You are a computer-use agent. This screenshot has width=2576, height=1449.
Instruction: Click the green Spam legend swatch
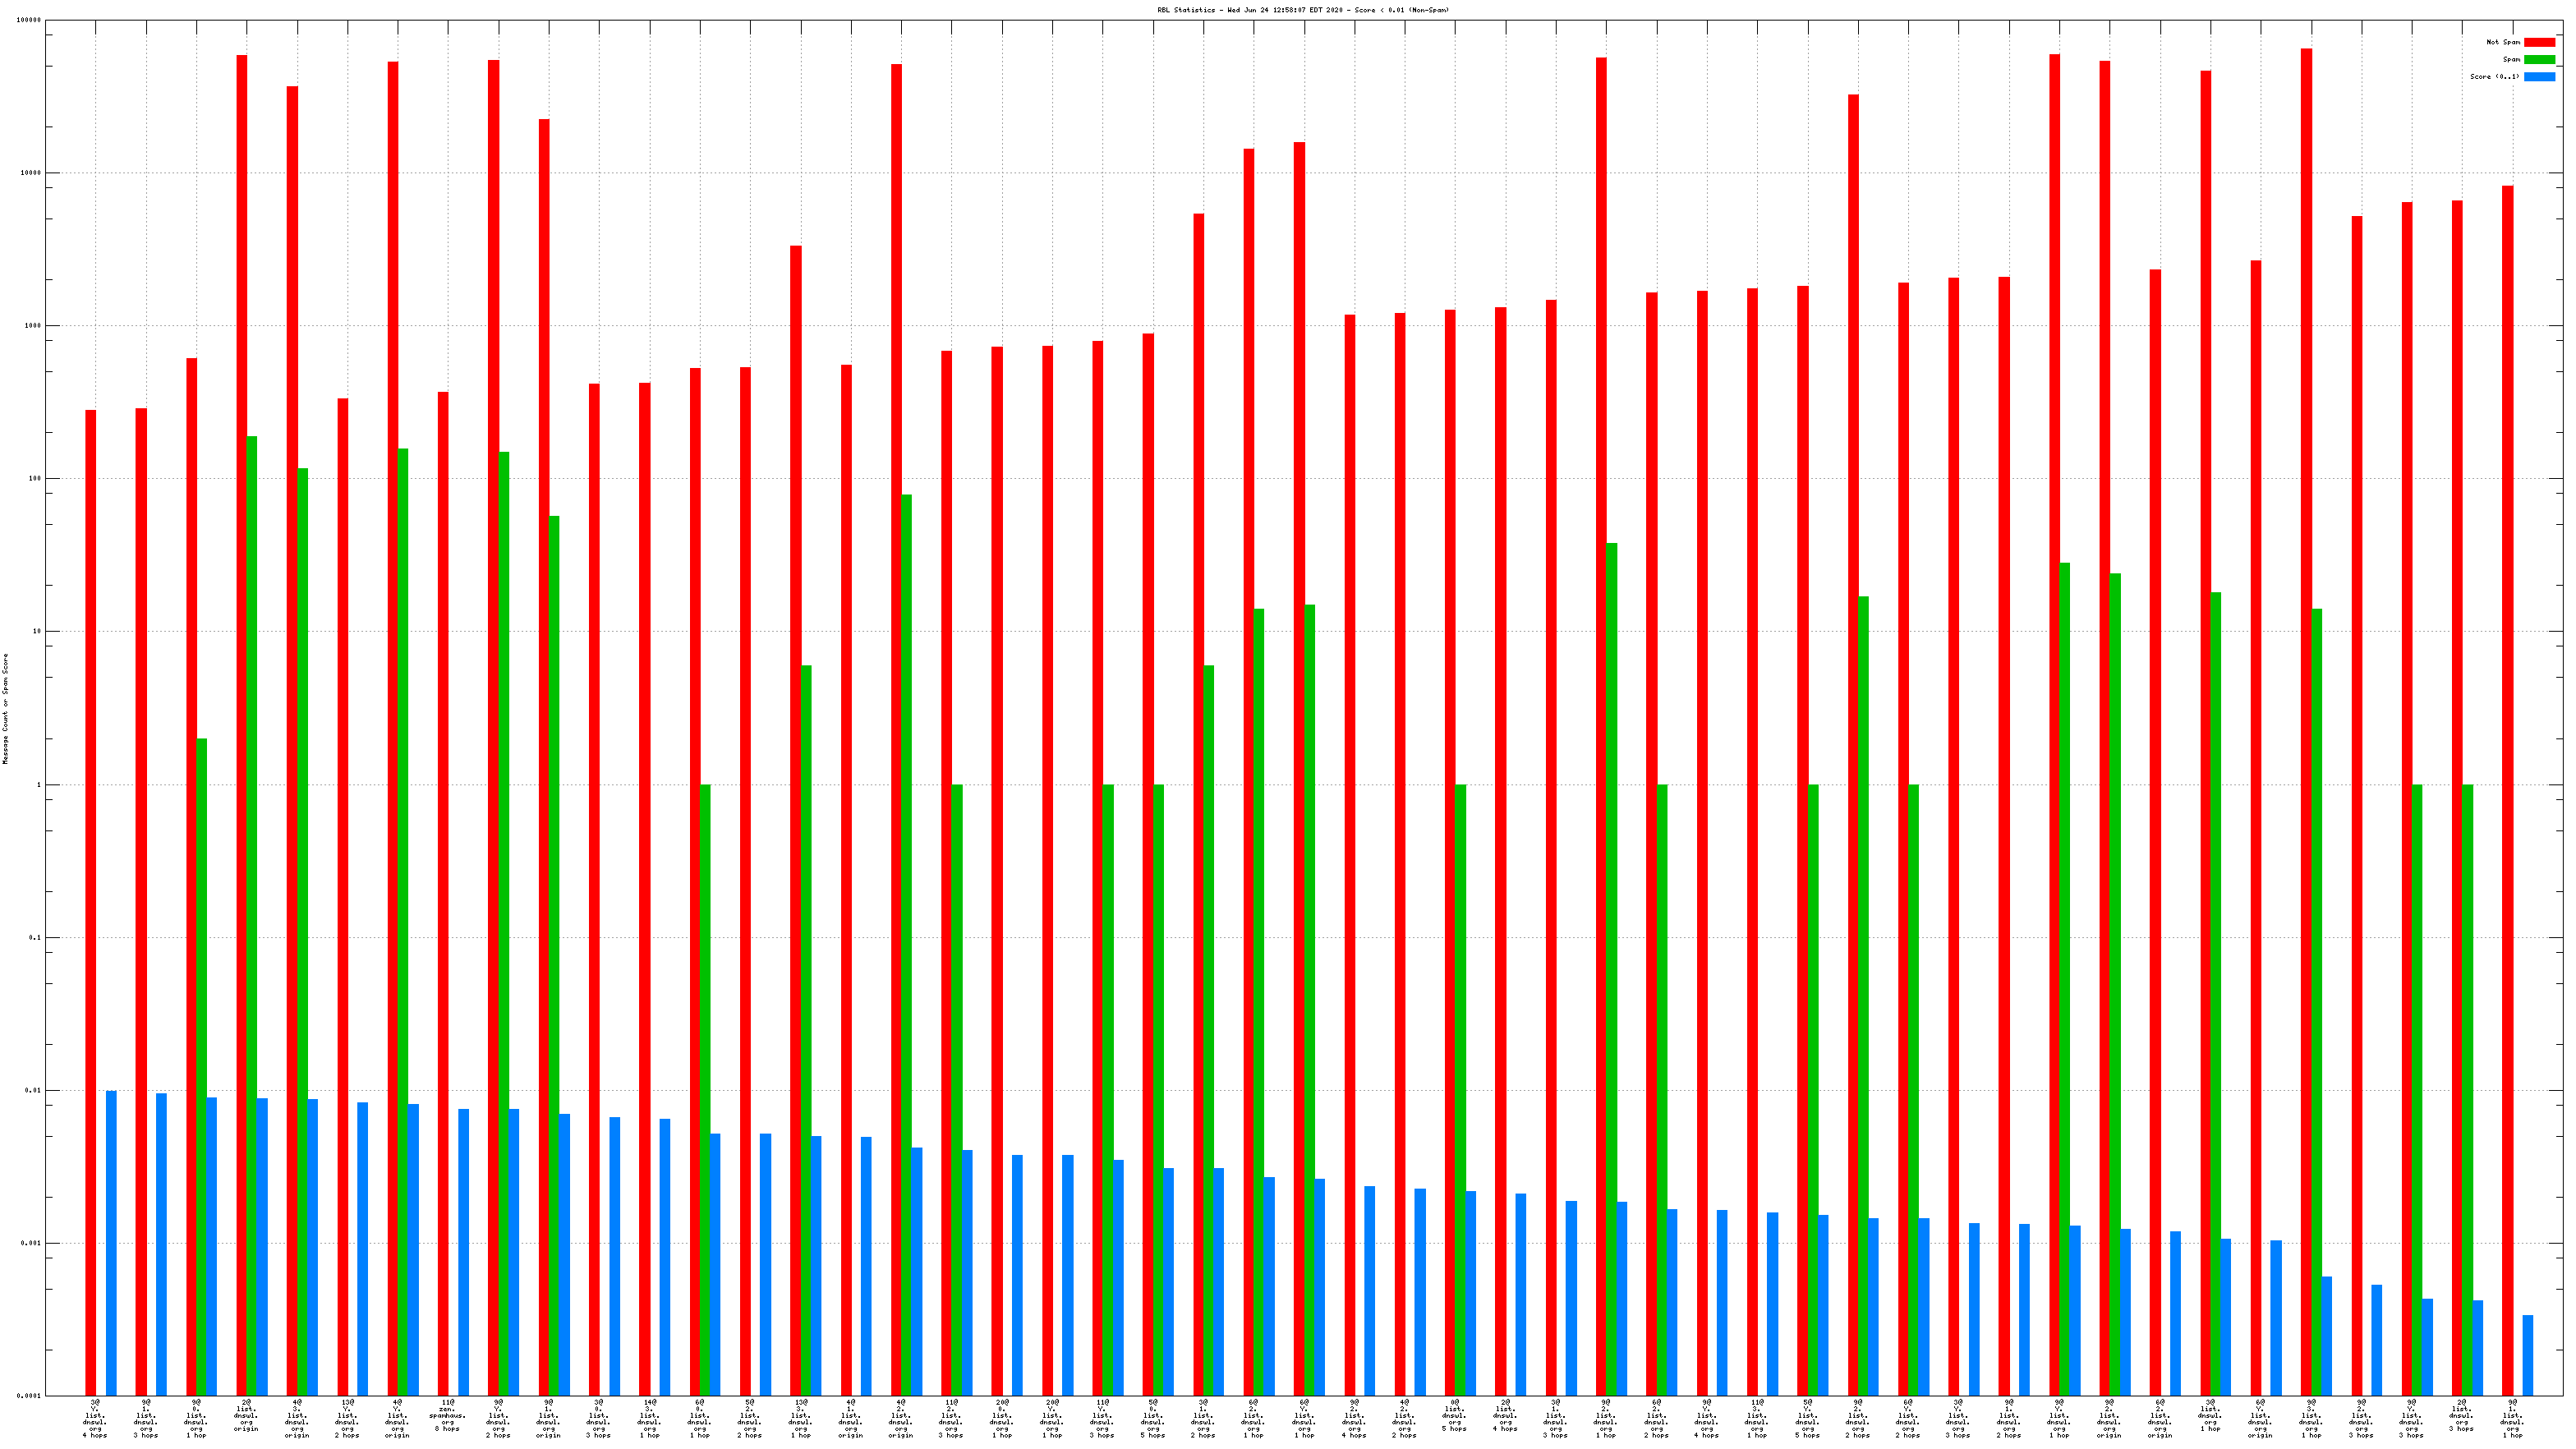click(x=2538, y=60)
